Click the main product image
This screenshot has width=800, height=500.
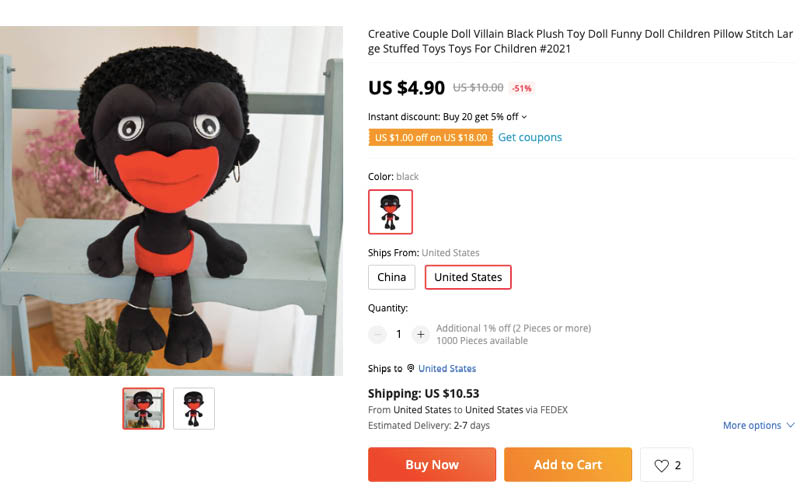[x=171, y=201]
